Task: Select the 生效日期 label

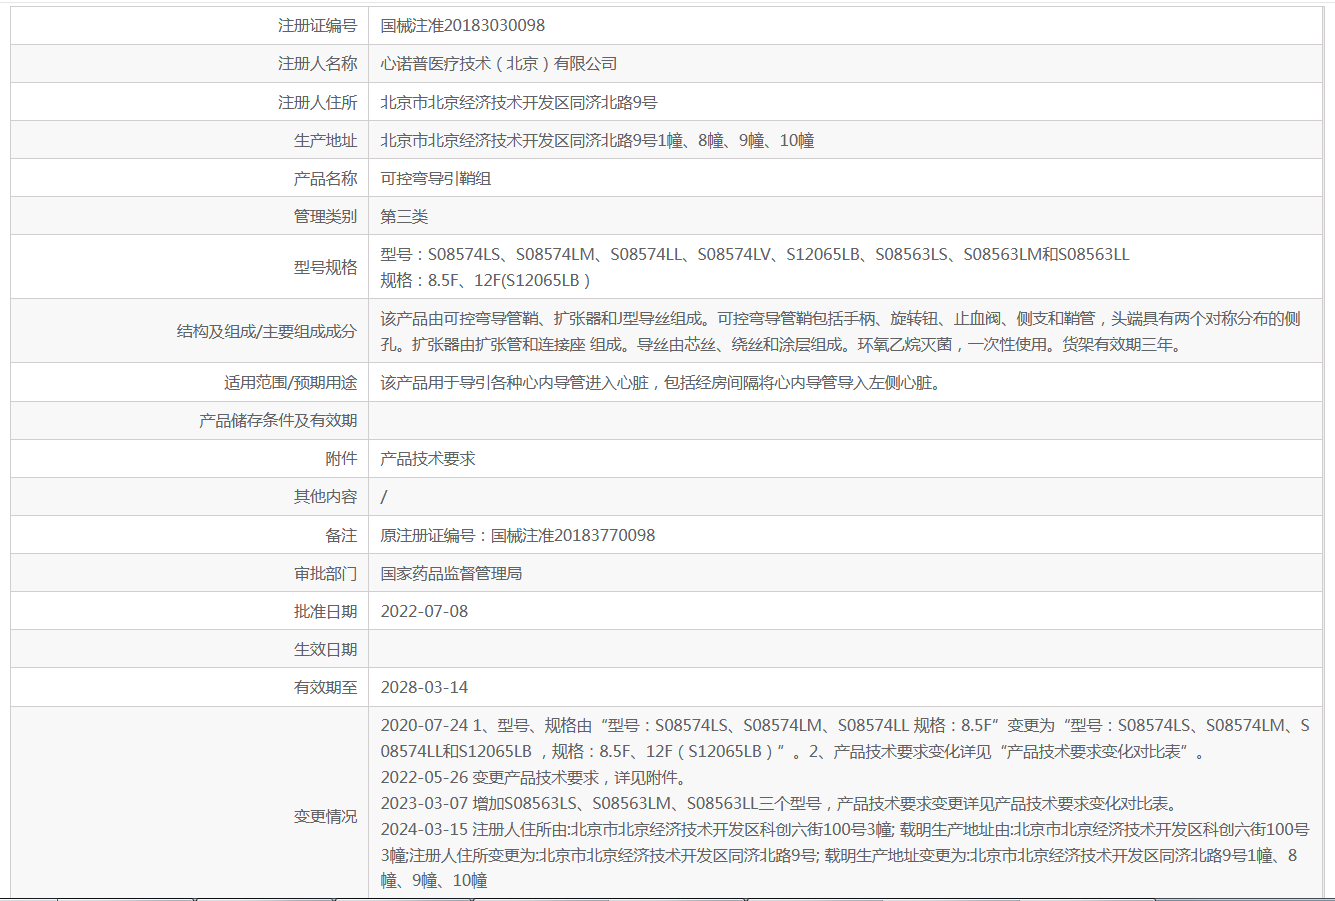Action: coord(325,649)
